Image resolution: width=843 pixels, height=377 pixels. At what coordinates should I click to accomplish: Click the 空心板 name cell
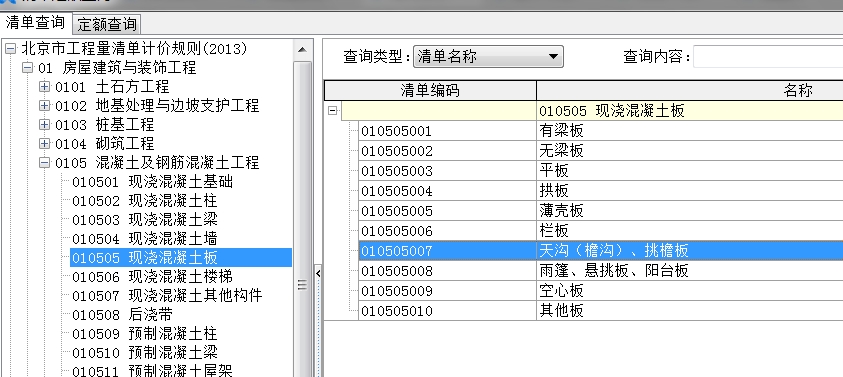690,291
